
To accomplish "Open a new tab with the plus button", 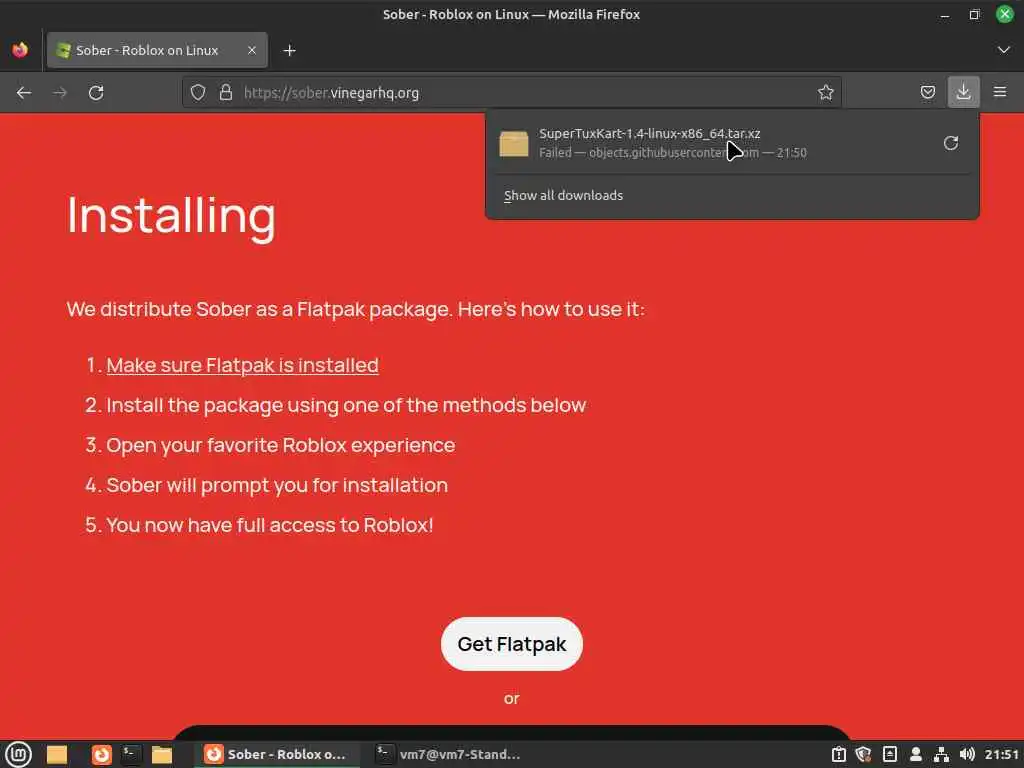I will [x=289, y=50].
